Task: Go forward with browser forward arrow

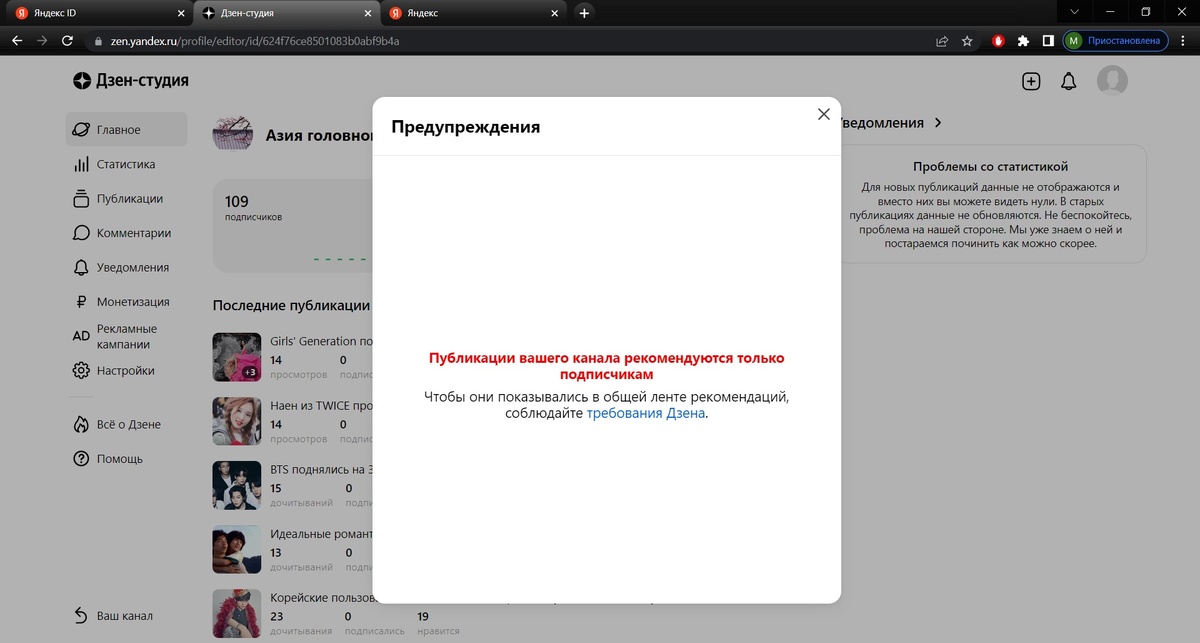Action: click(x=42, y=41)
